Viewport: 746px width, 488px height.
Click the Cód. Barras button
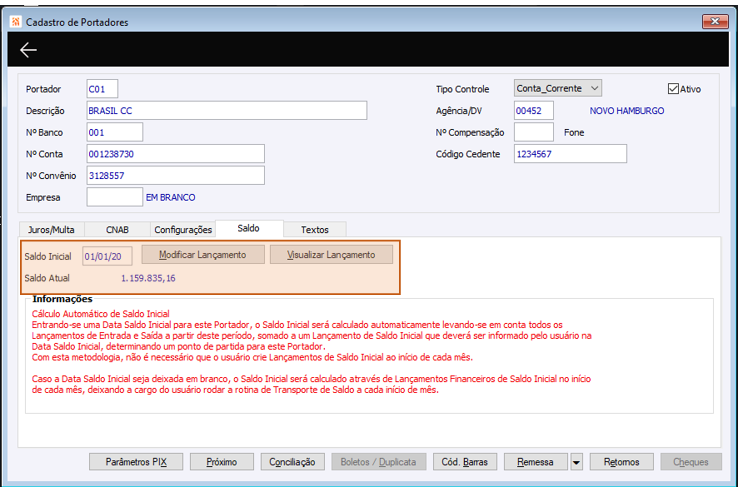tap(464, 462)
